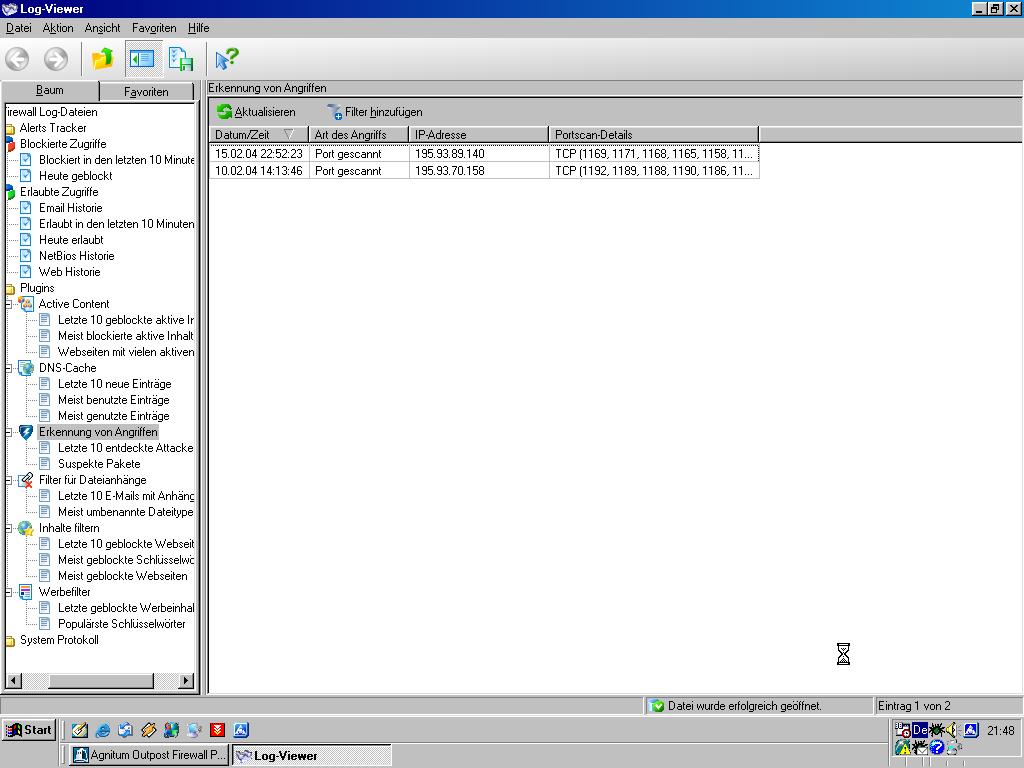This screenshot has width=1024, height=768.
Task: Click IP address 195.93.70.158 cell
Action: pos(479,170)
